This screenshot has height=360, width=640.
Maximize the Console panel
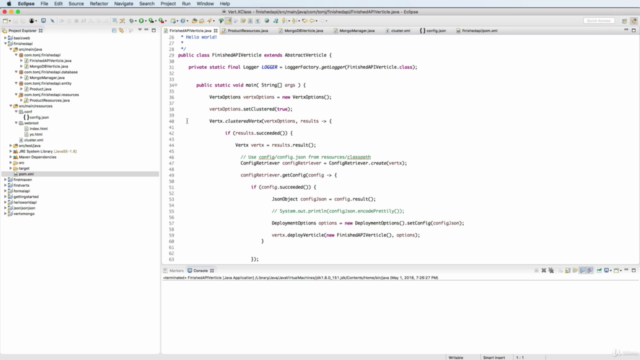[633, 270]
